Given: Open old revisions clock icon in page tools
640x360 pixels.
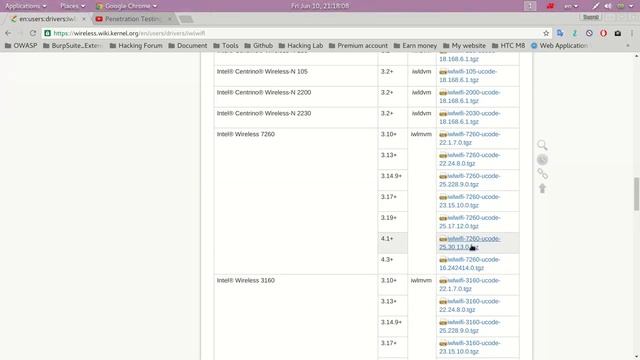Looking at the screenshot, I should [542, 160].
